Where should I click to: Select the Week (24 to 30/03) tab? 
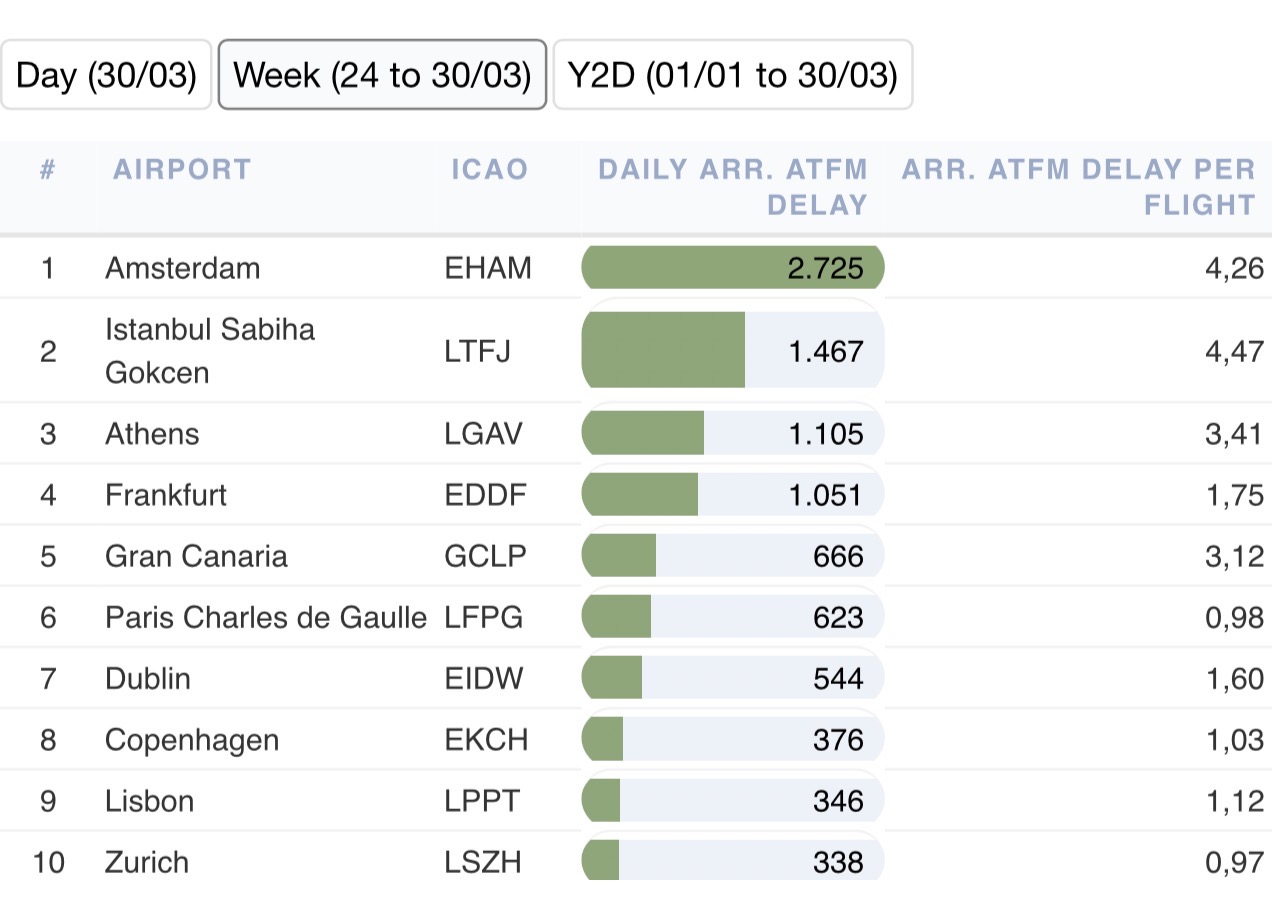point(382,75)
